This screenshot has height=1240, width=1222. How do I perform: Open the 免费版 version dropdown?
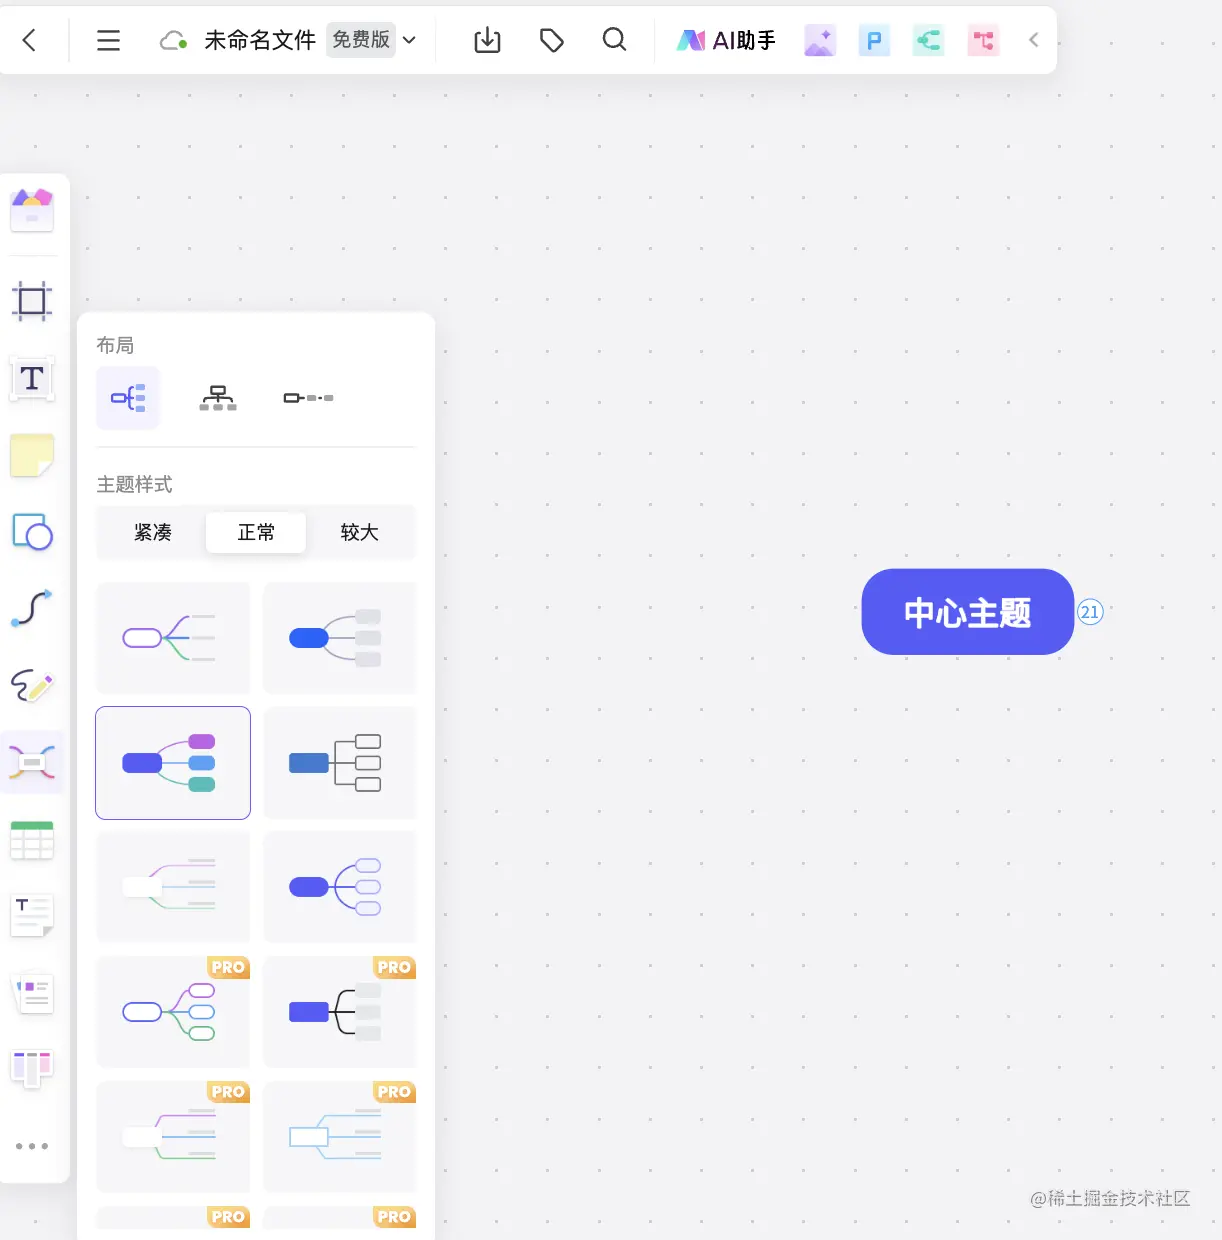(372, 40)
